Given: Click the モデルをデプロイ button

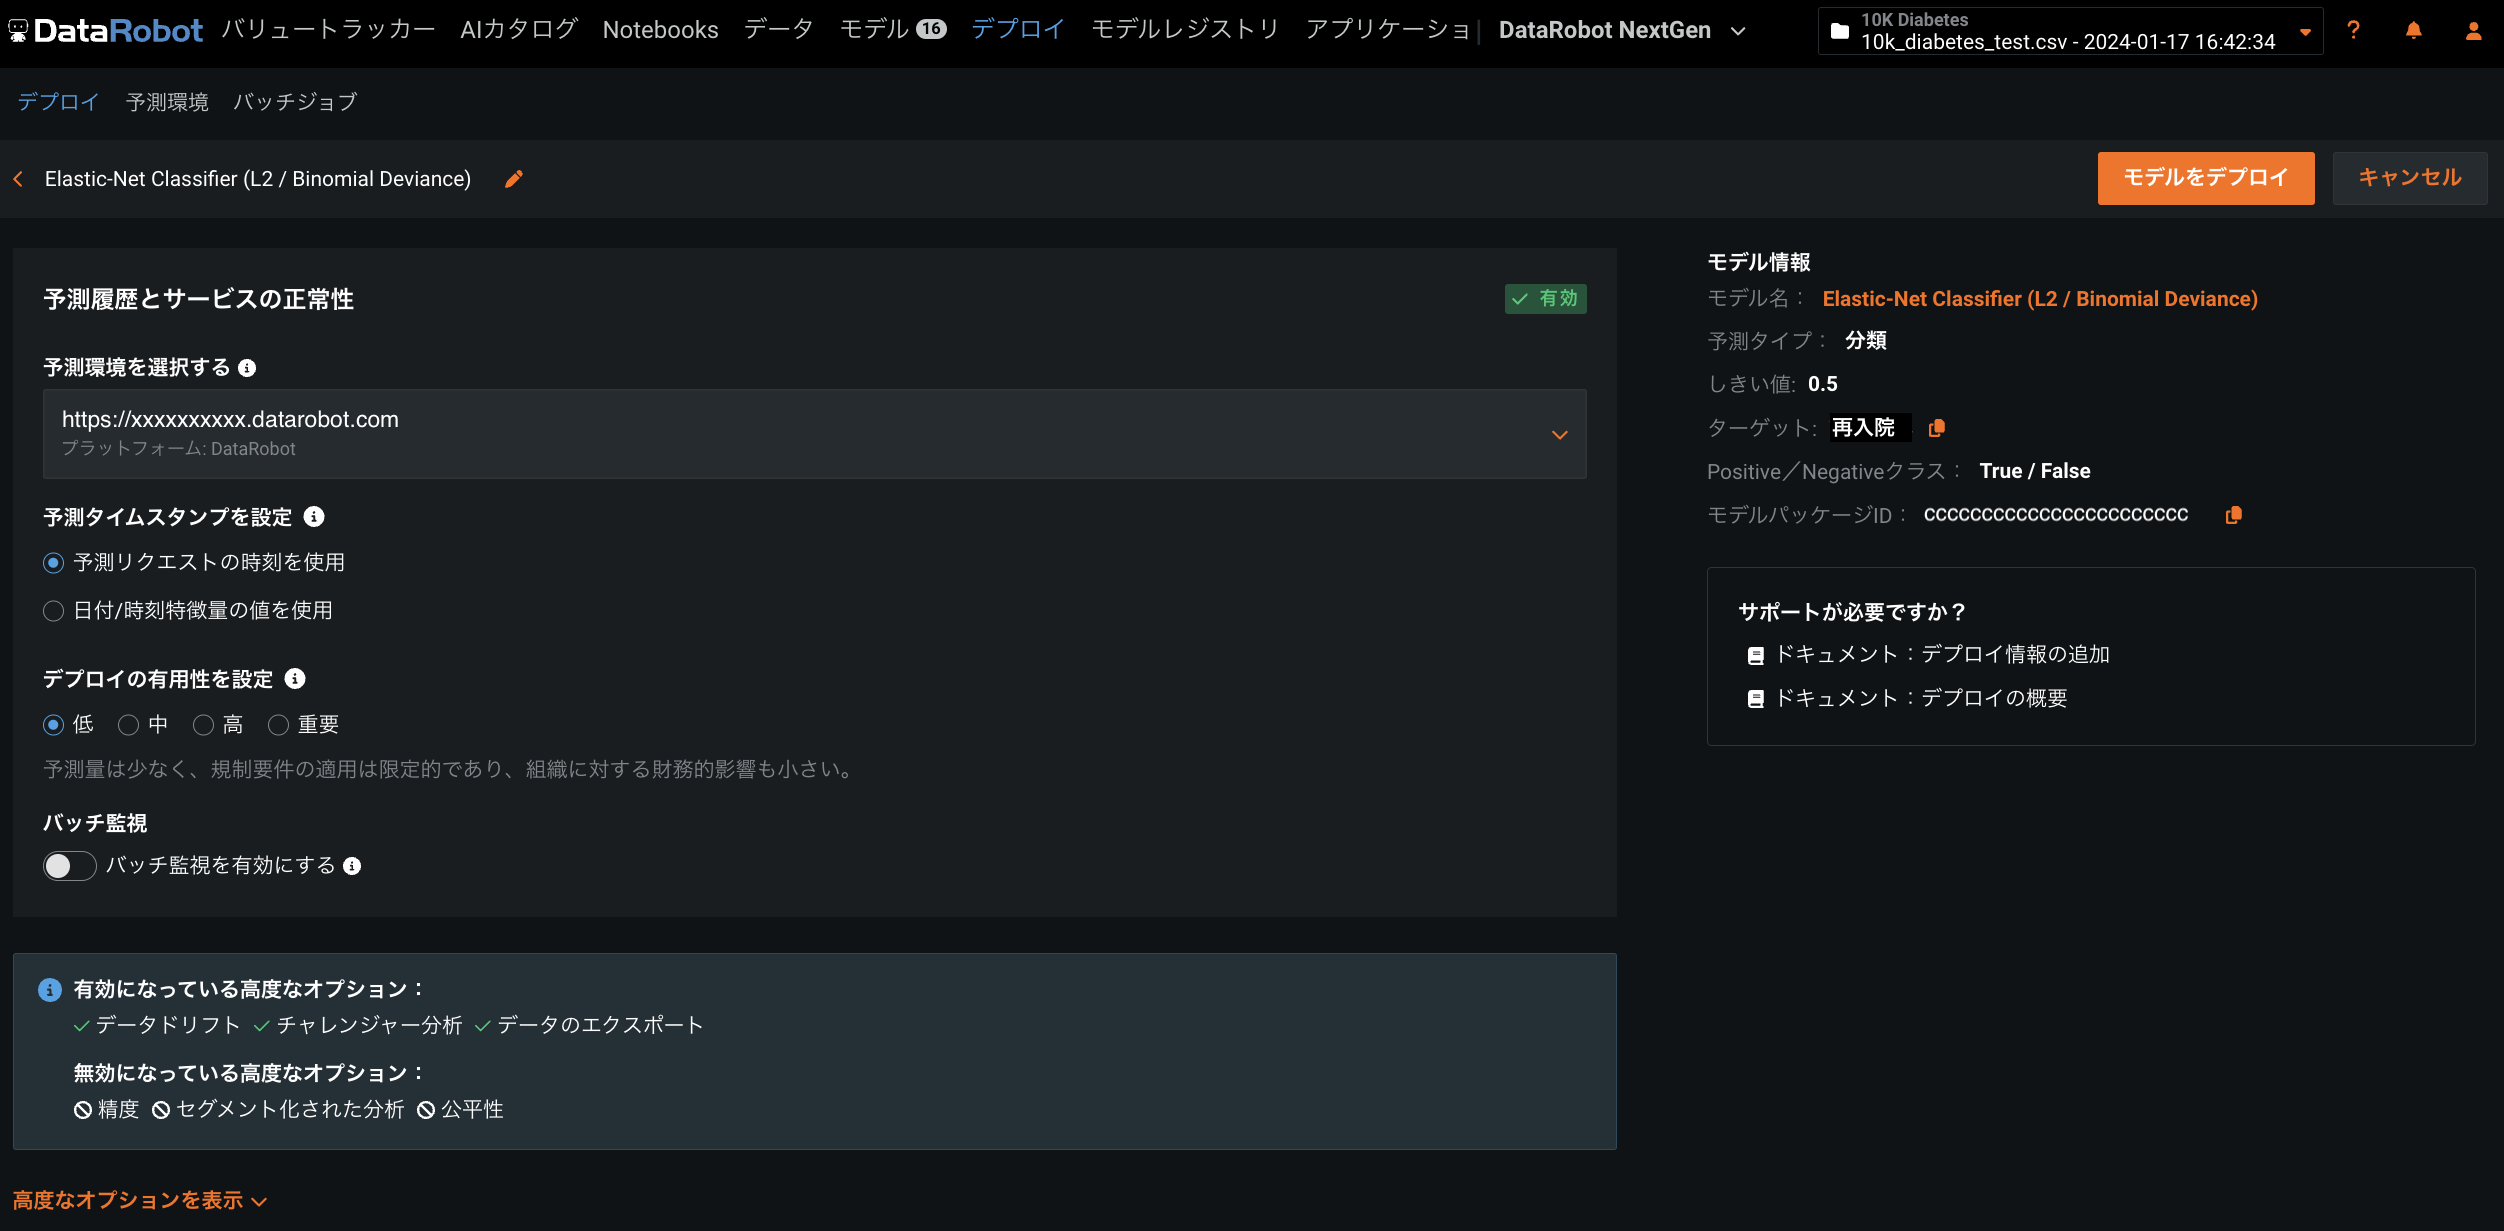Looking at the screenshot, I should tap(2205, 178).
